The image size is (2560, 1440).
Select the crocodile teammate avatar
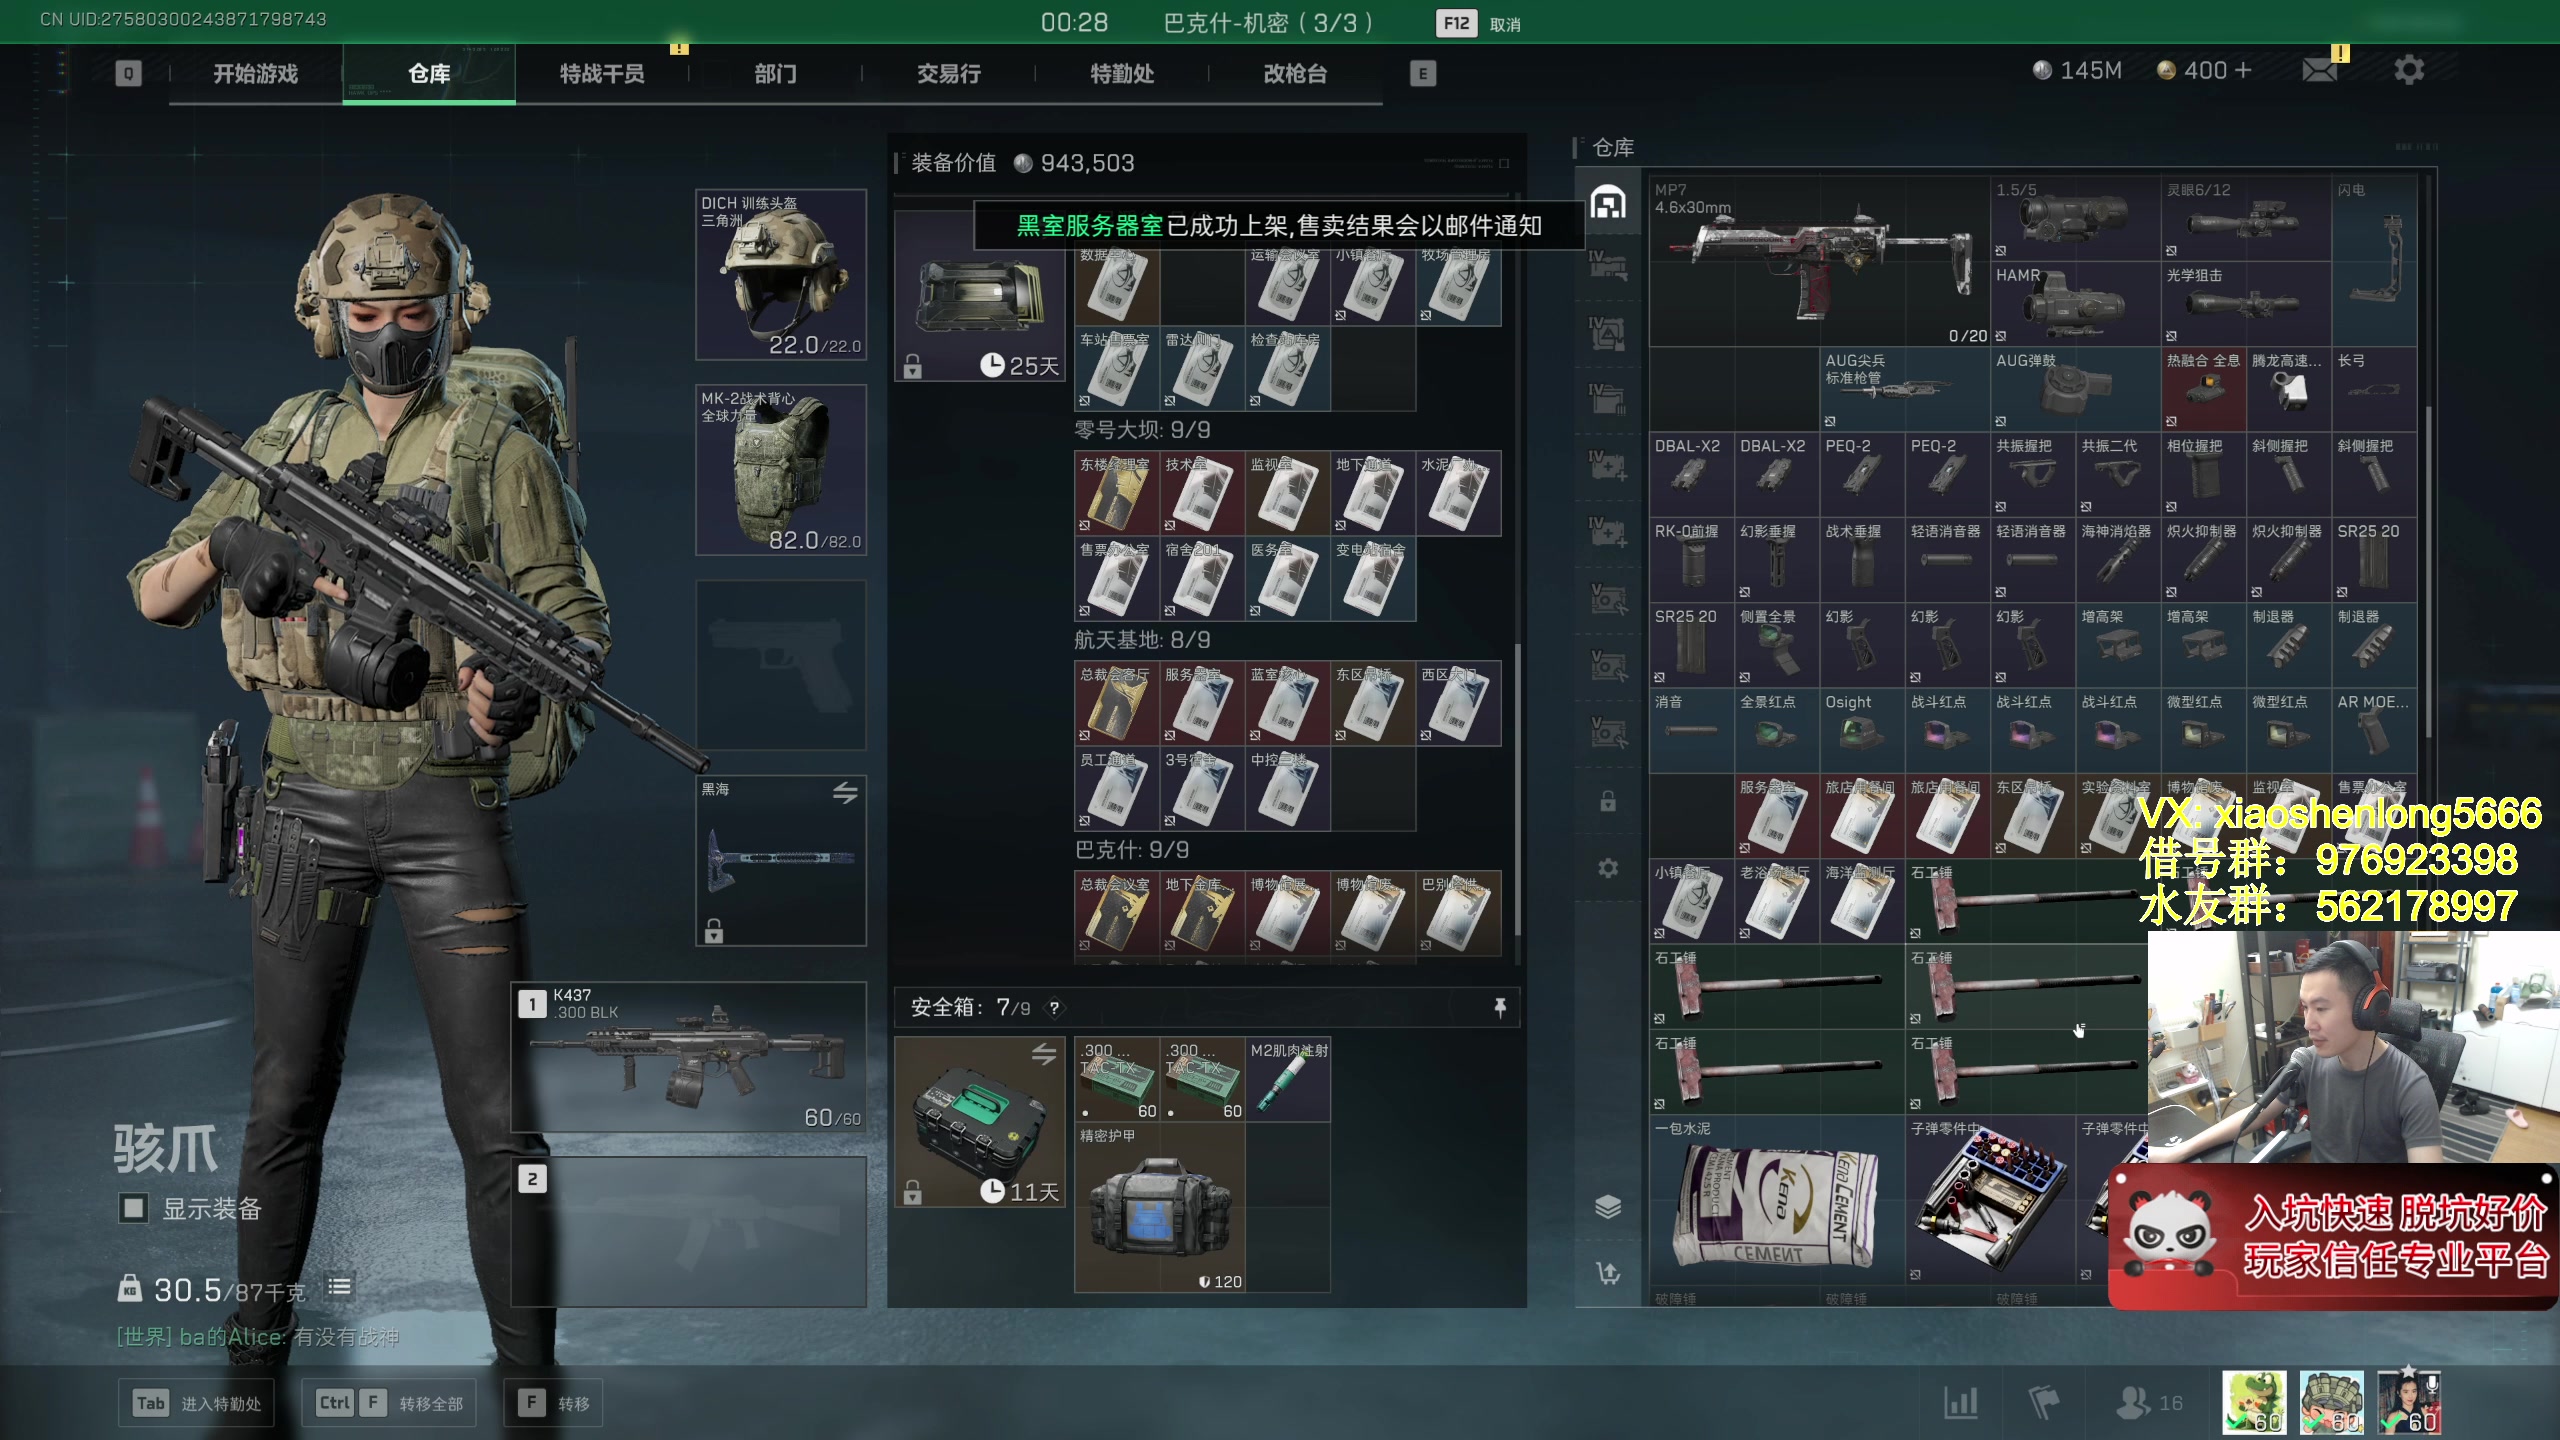coord(2254,1403)
